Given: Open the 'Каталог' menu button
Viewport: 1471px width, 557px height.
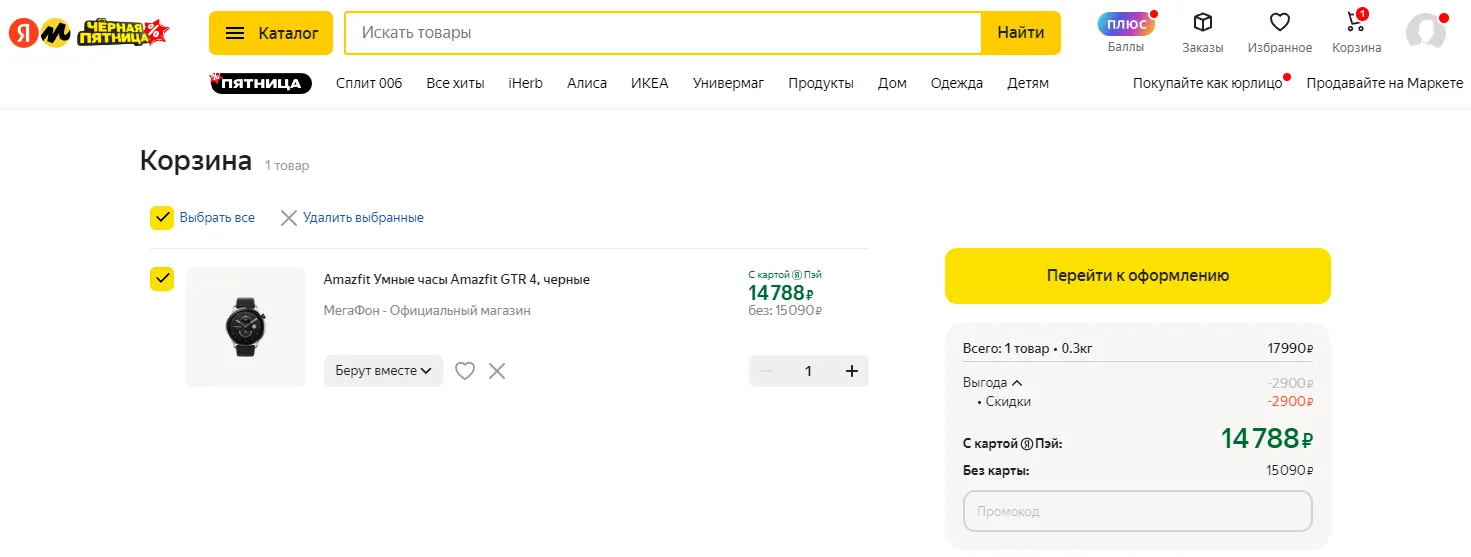Looking at the screenshot, I should click(272, 33).
